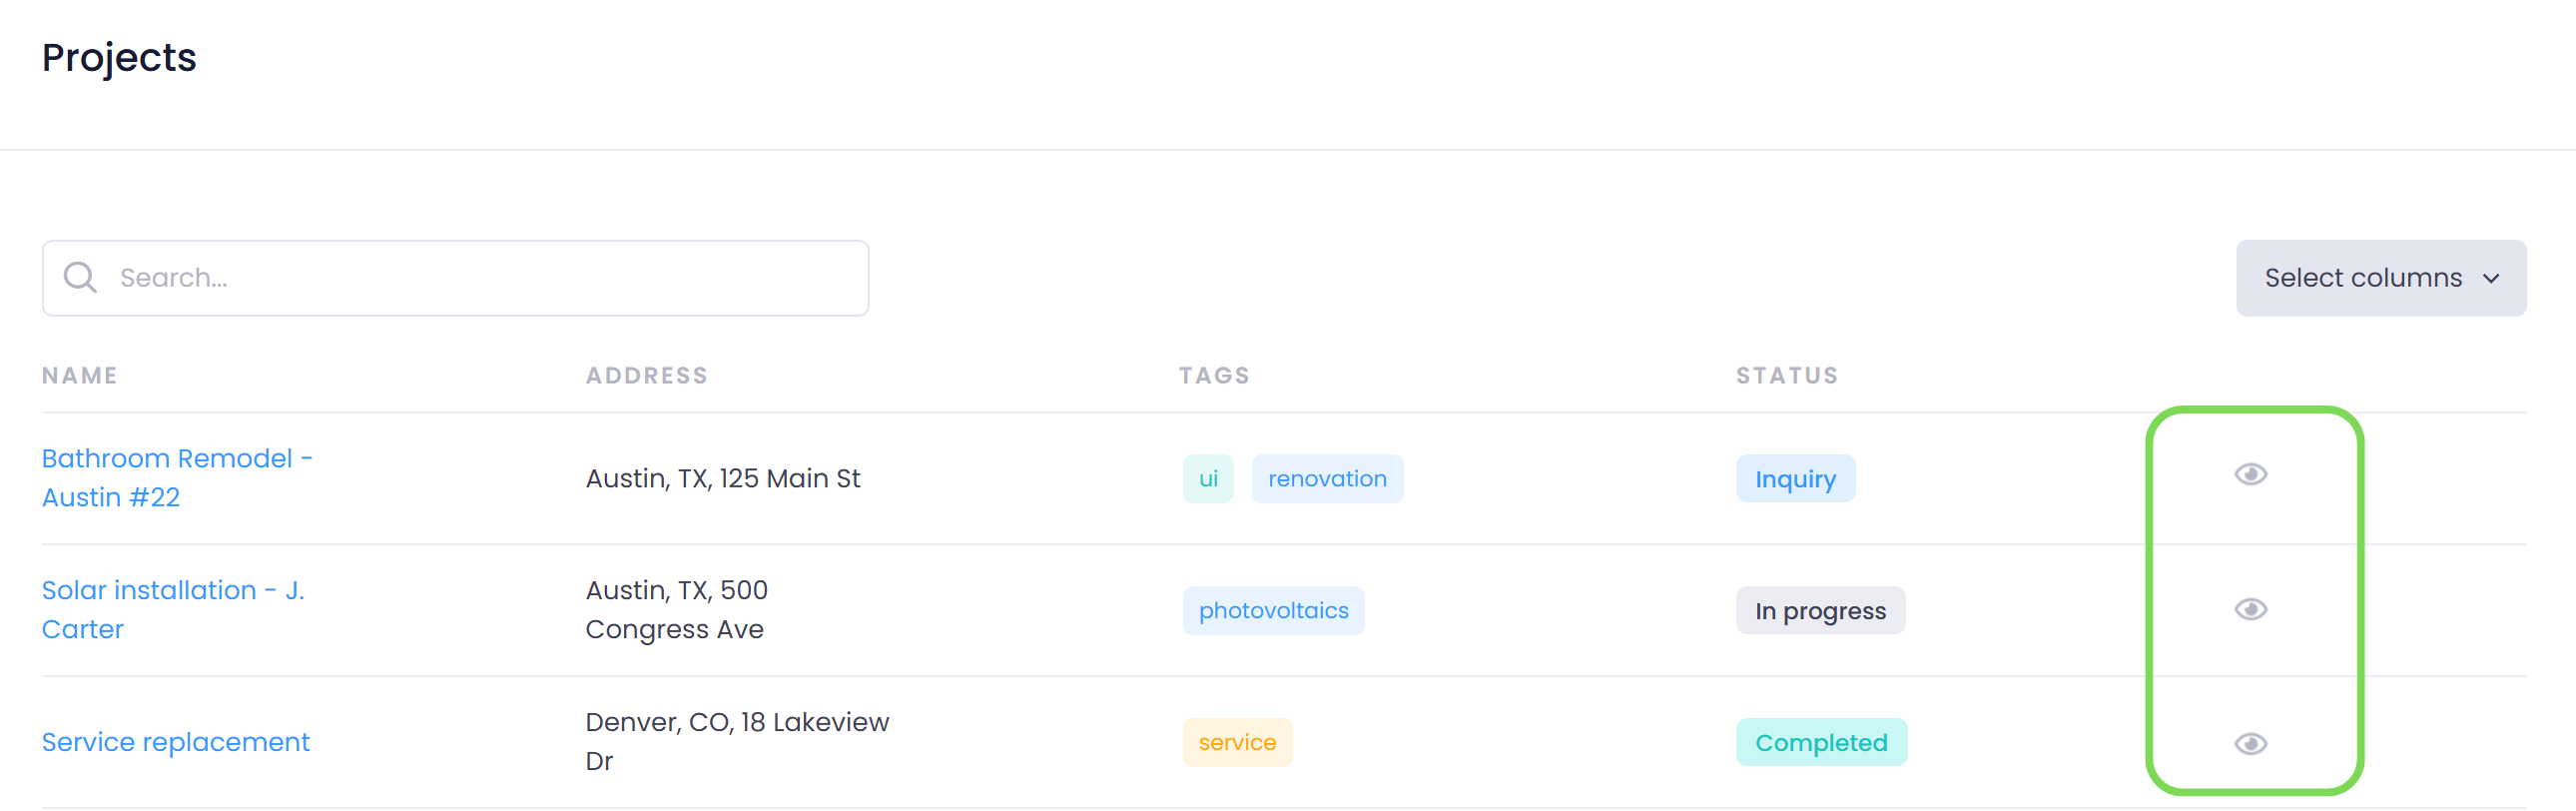The image size is (2576, 811).
Task: Focus the Search input field
Action: [x=480, y=277]
